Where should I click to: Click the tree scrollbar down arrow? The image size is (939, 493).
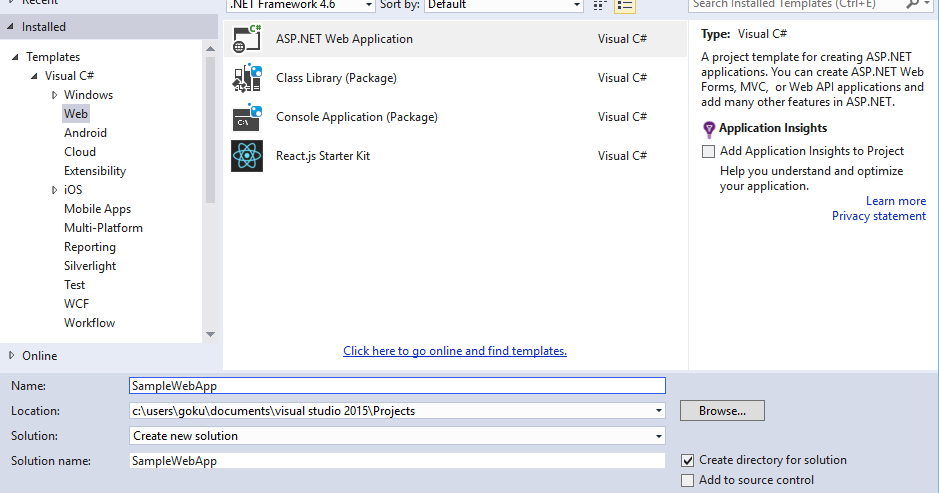210,334
